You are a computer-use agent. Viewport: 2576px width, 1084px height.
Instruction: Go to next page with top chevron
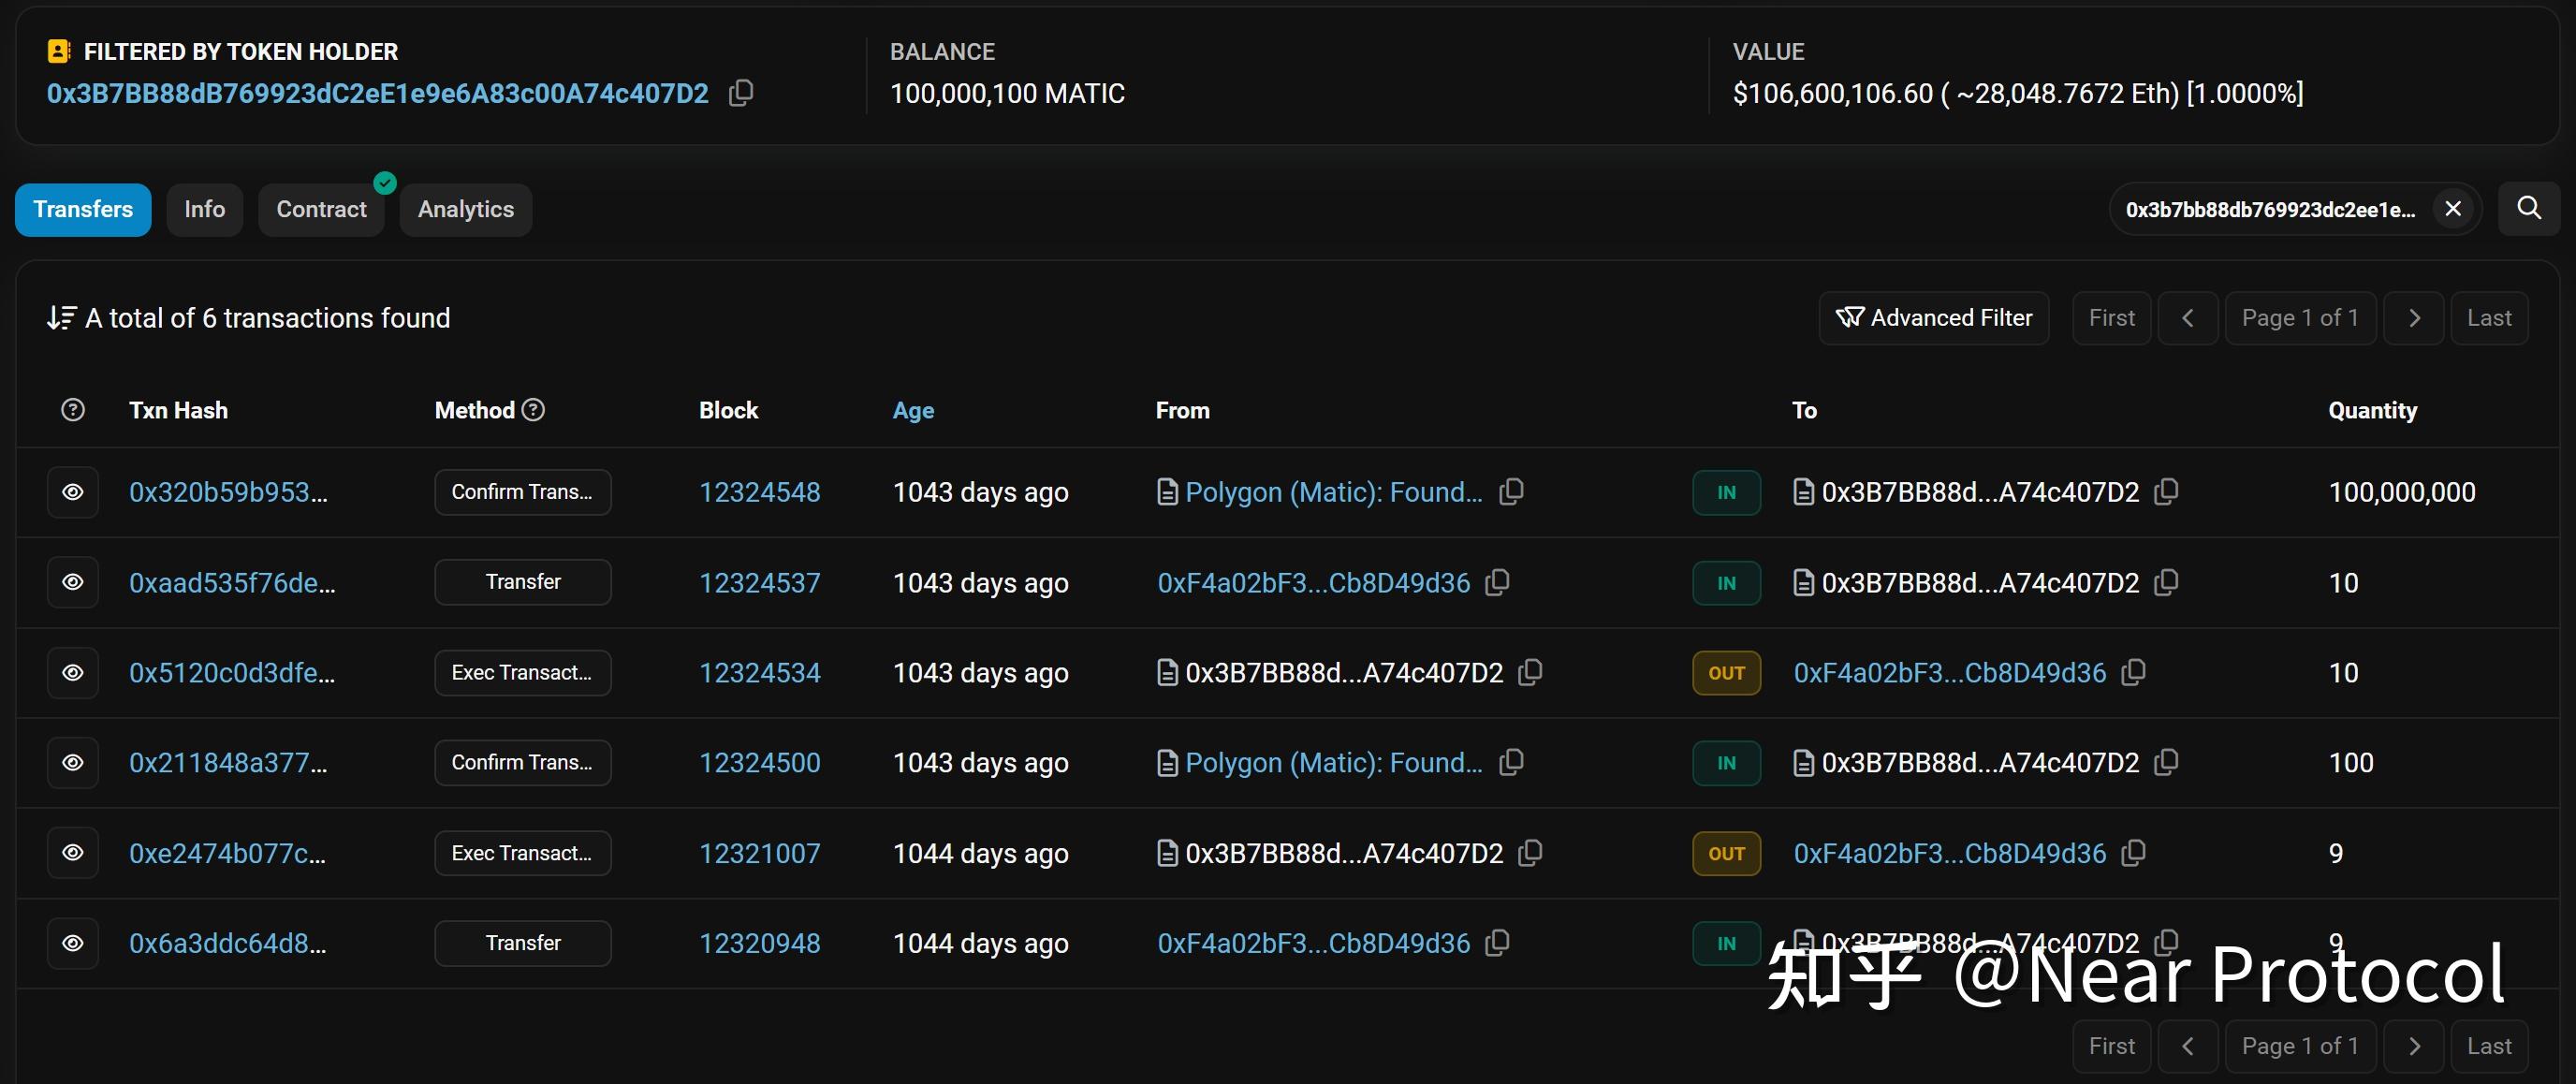(2413, 318)
